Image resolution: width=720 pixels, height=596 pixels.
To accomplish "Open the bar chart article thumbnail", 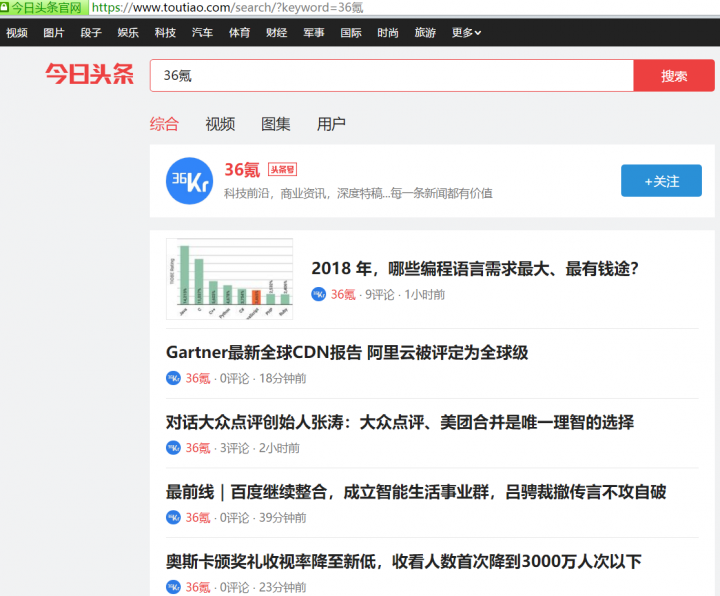I will (230, 279).
